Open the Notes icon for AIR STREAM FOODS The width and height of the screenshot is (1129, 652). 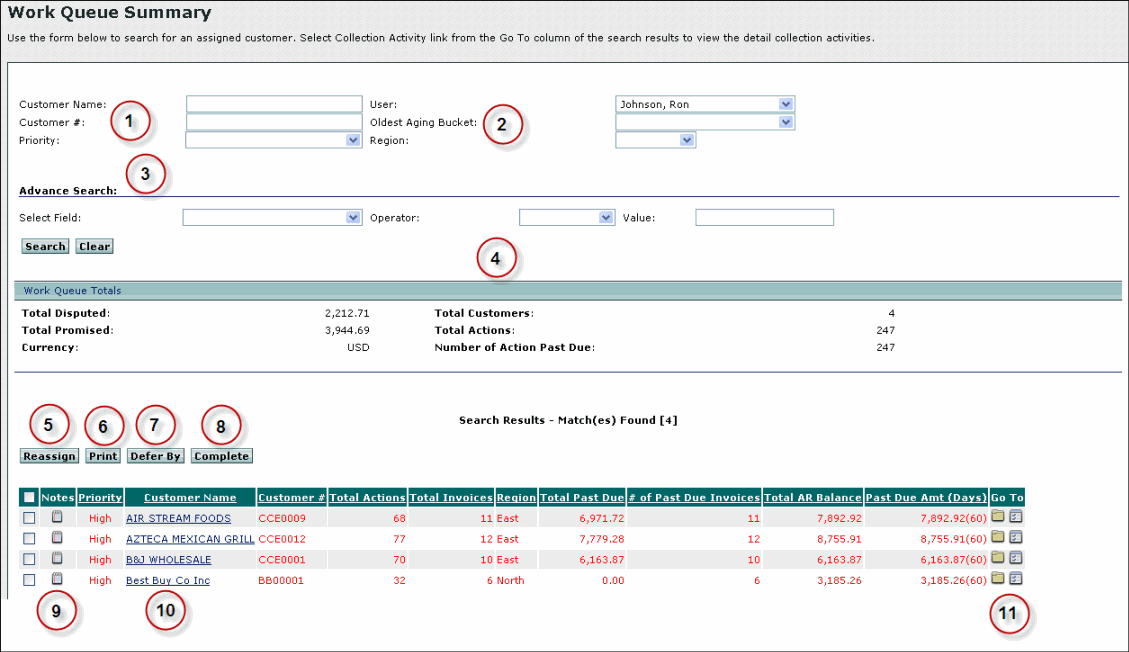click(x=58, y=518)
